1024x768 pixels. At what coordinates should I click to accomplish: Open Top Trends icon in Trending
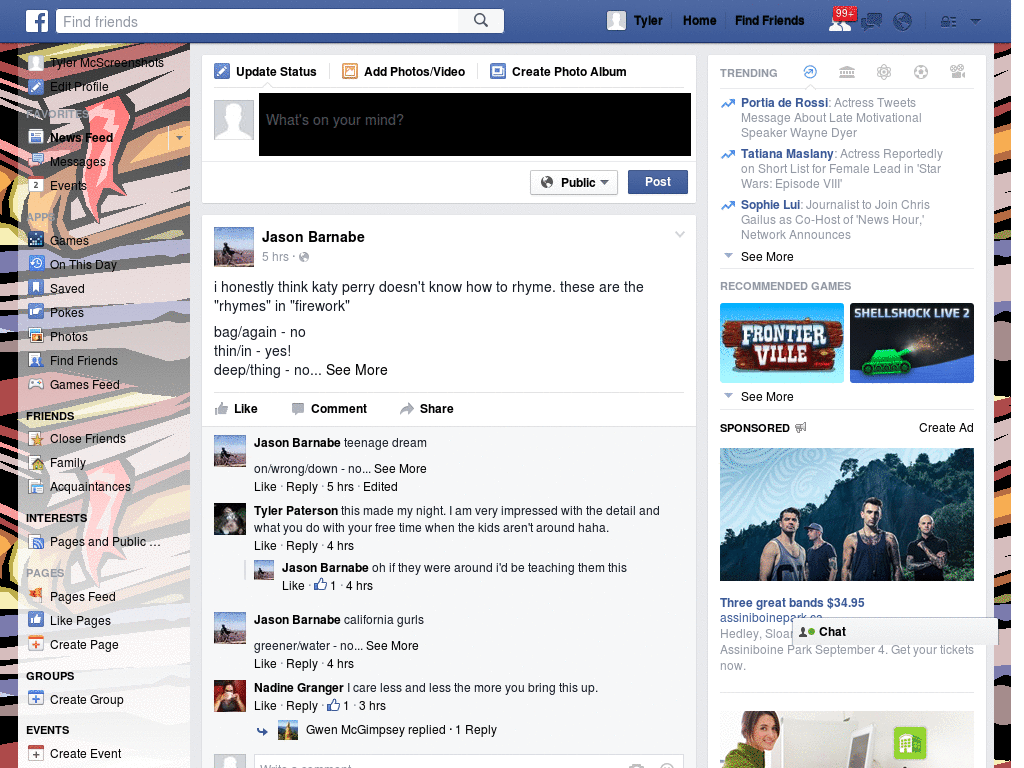click(810, 72)
